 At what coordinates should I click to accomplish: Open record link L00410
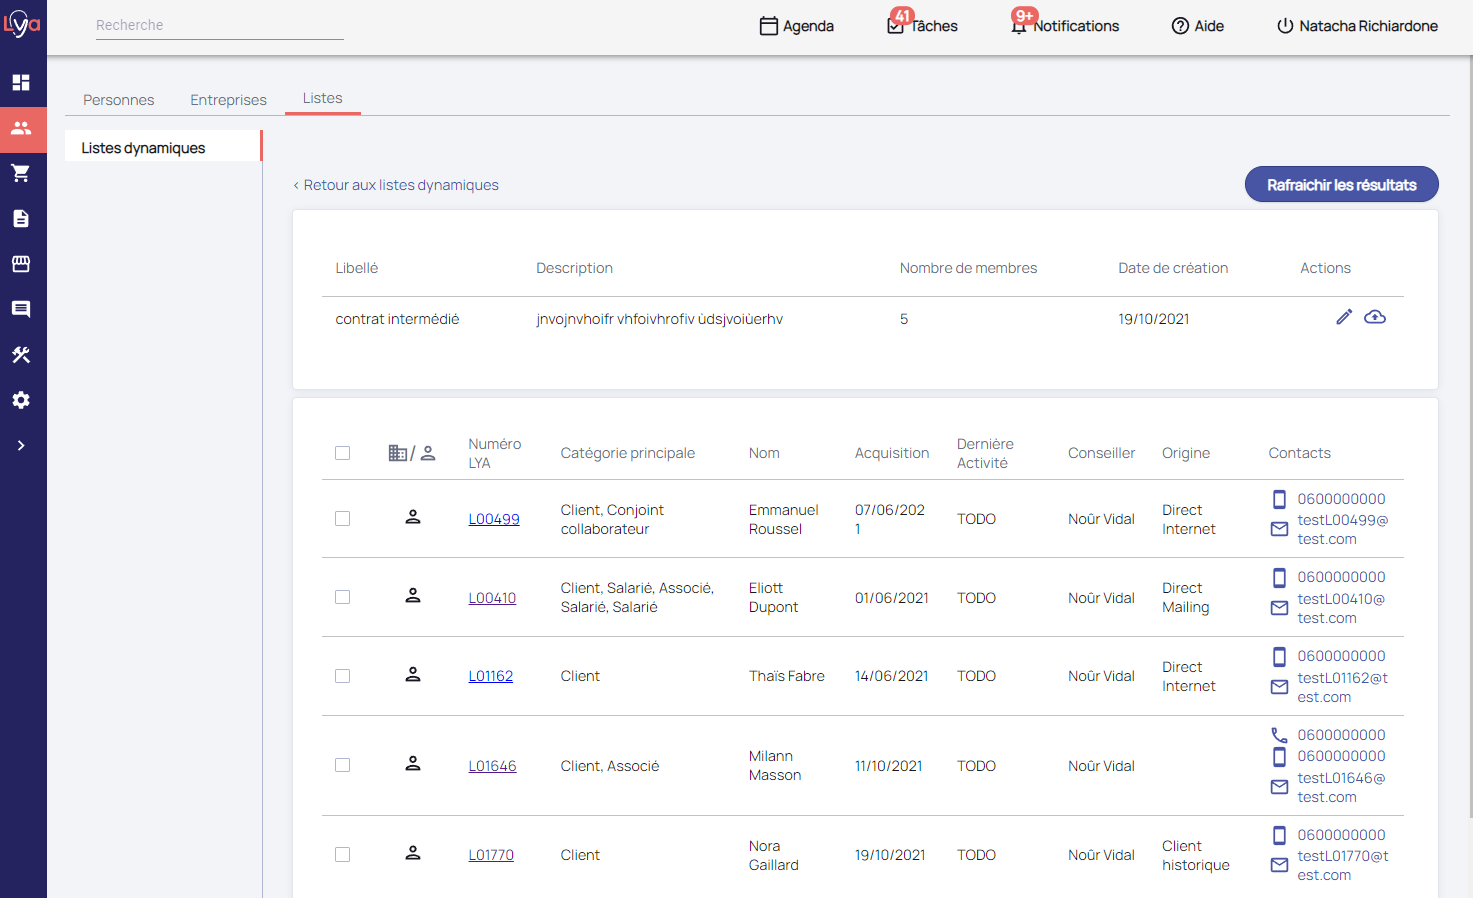point(492,598)
